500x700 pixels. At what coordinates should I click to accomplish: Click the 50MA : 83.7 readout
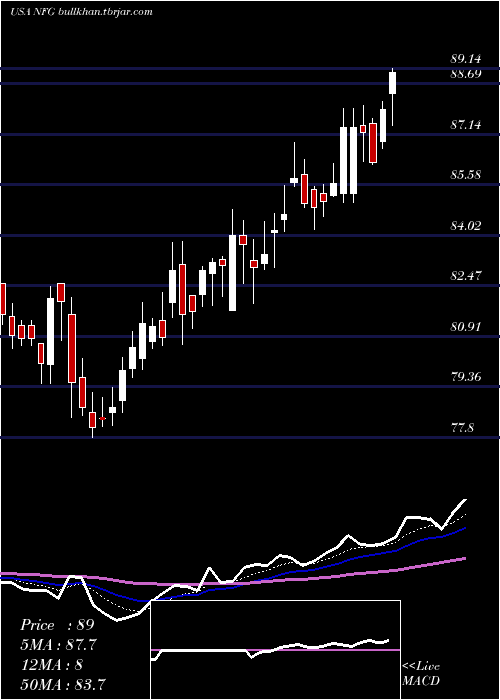(x=63, y=684)
